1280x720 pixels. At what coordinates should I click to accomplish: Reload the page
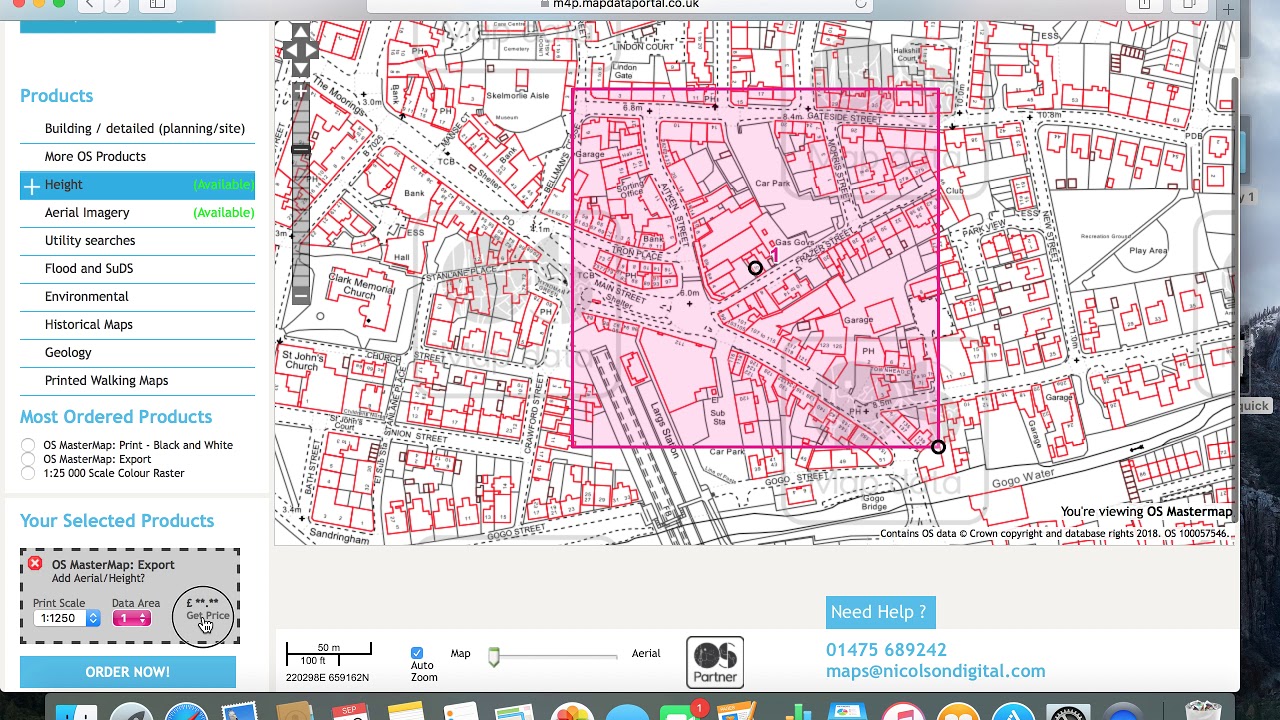click(x=860, y=4)
